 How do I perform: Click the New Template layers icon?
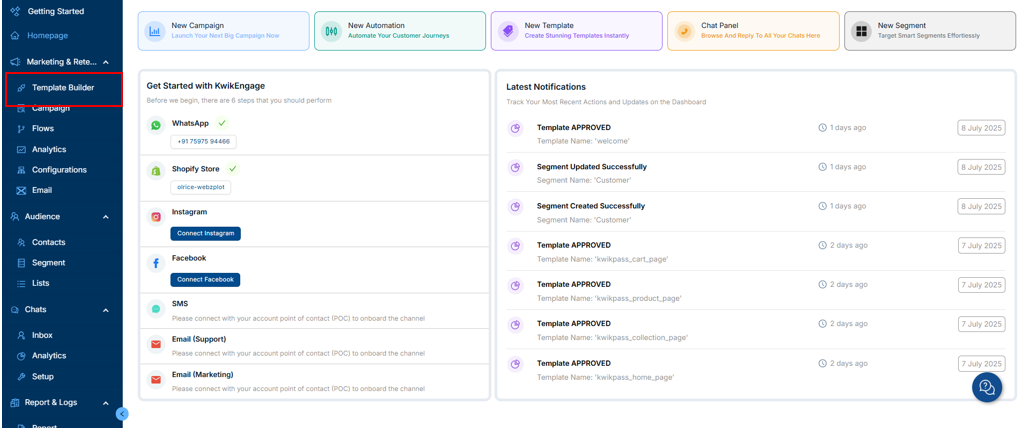508,31
